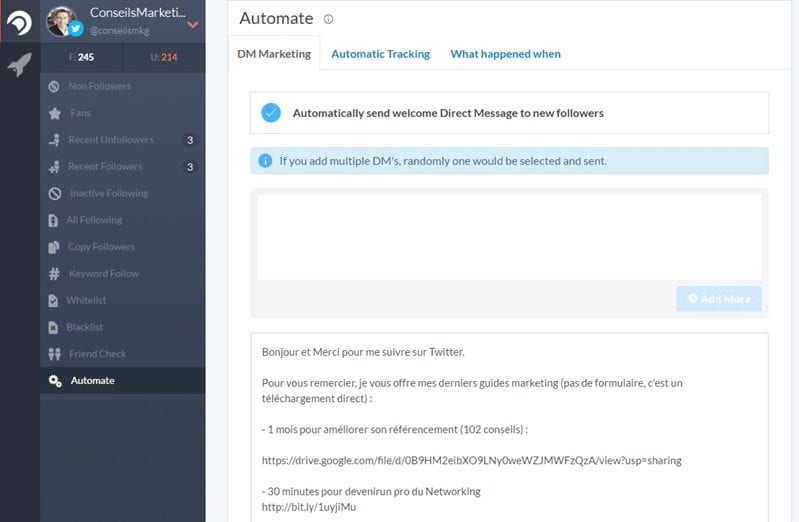Switch to Automatic Tracking tab
The height and width of the screenshot is (522, 799).
[381, 54]
